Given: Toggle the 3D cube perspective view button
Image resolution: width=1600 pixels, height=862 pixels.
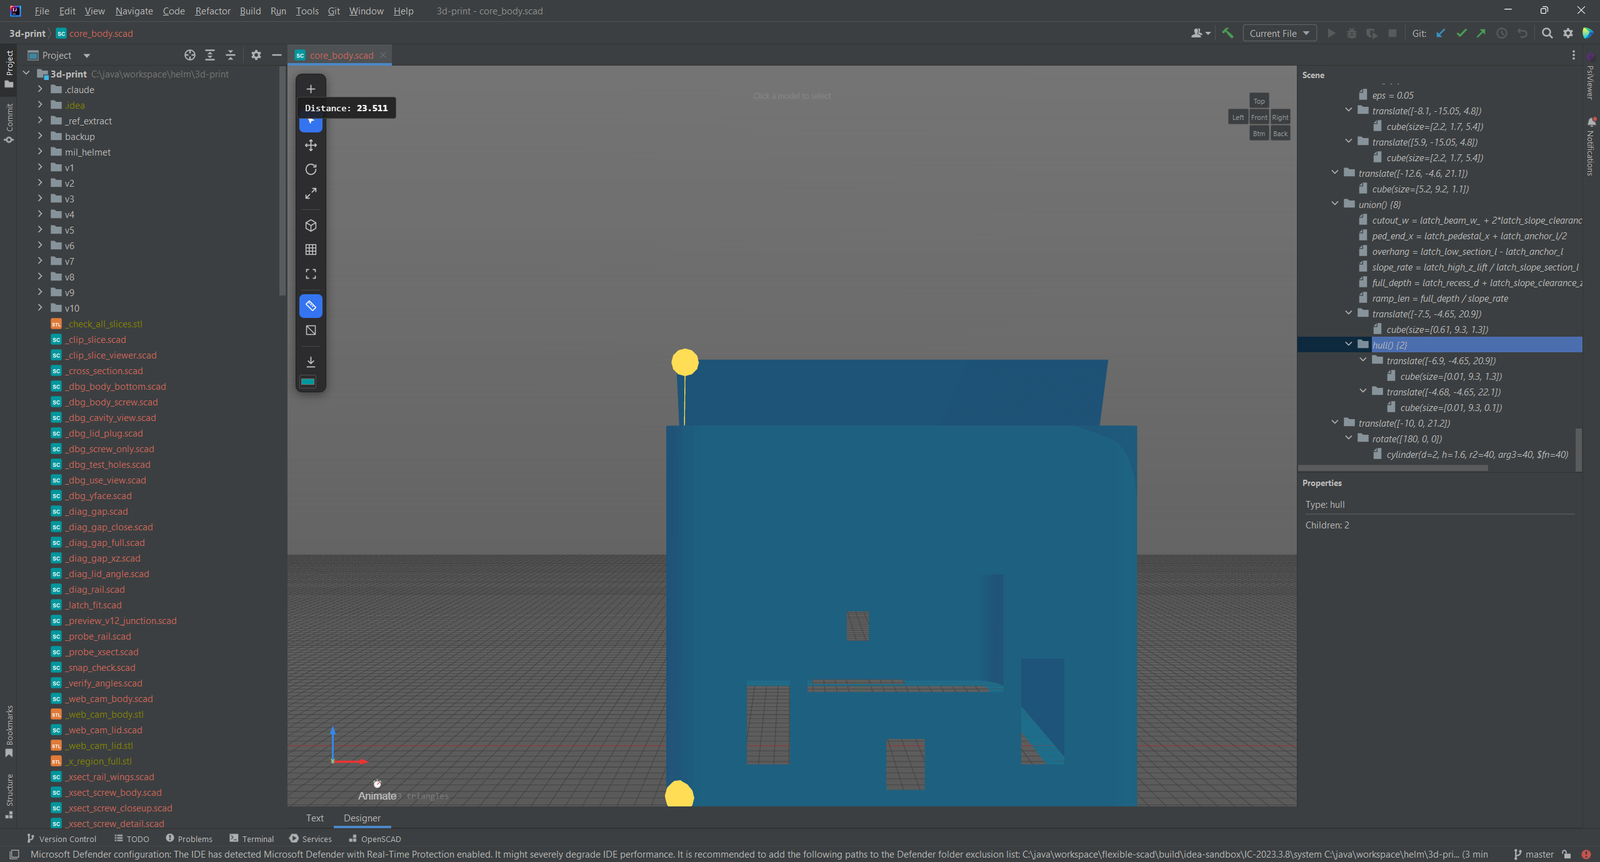Looking at the screenshot, I should click(311, 226).
